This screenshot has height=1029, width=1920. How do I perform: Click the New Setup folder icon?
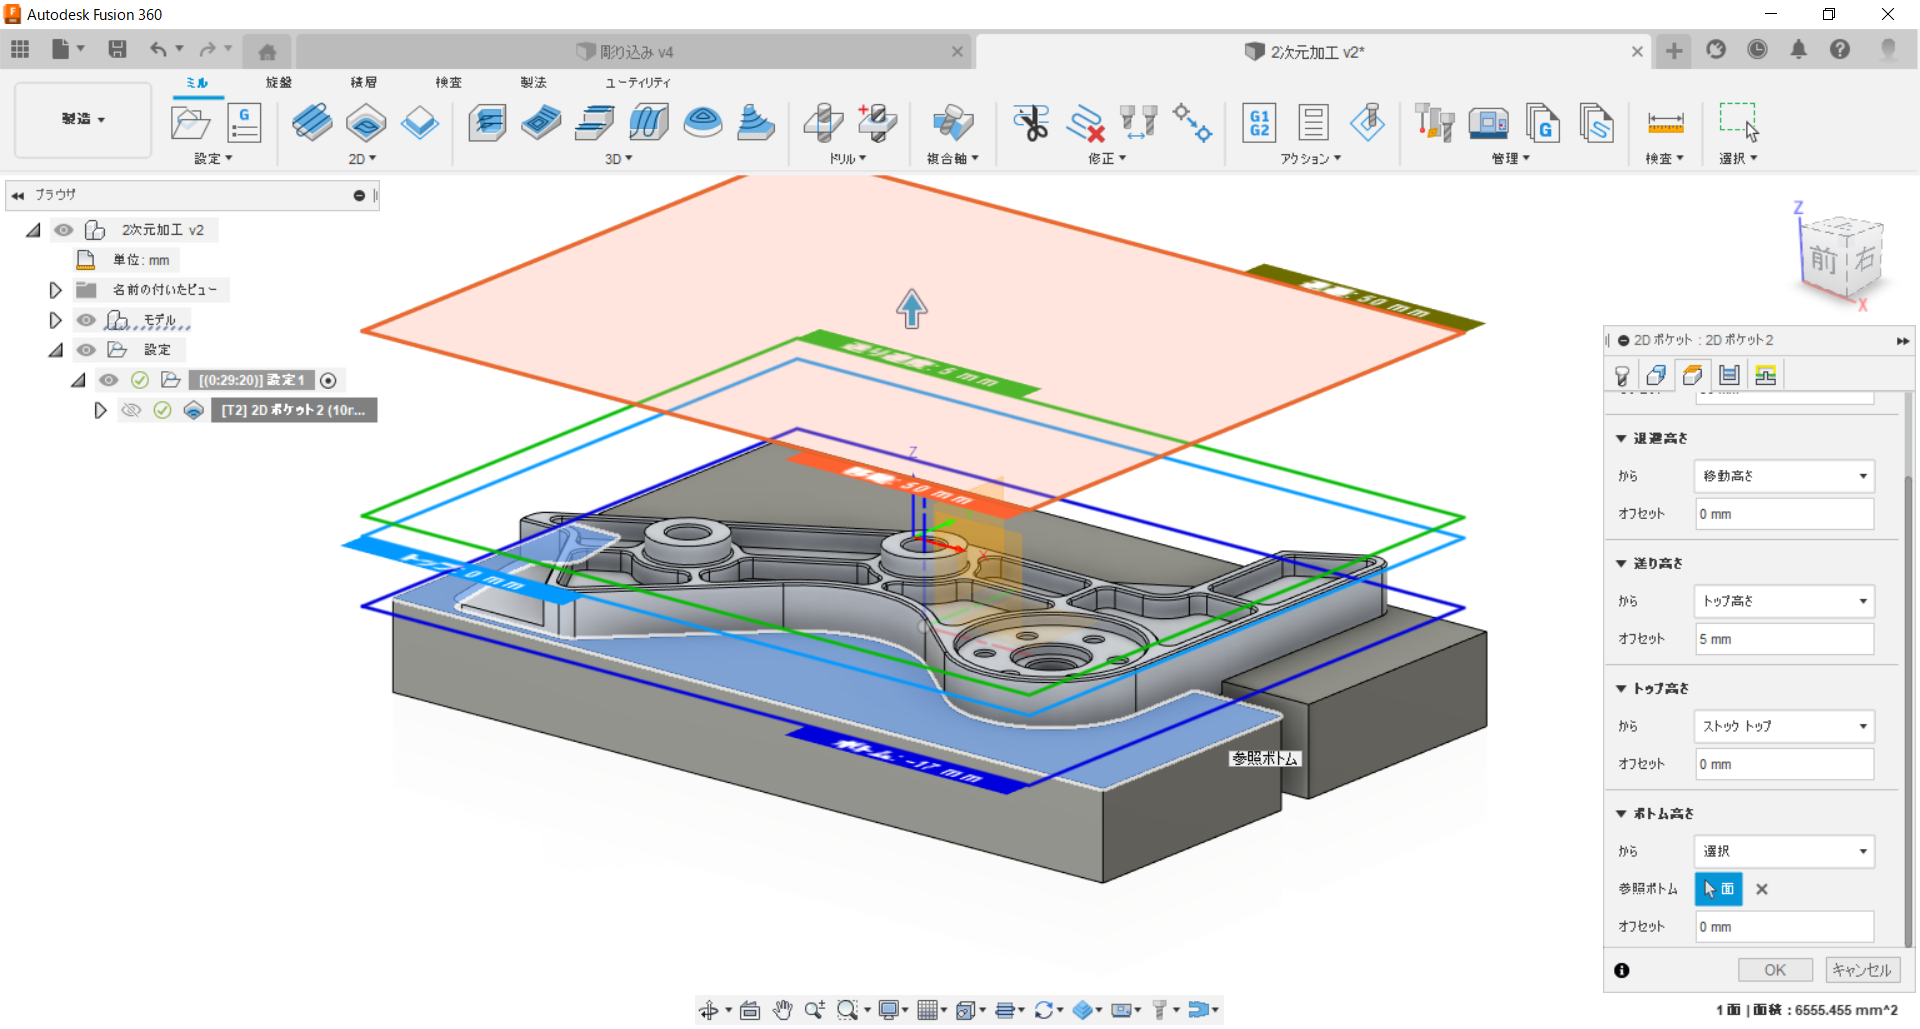[190, 123]
